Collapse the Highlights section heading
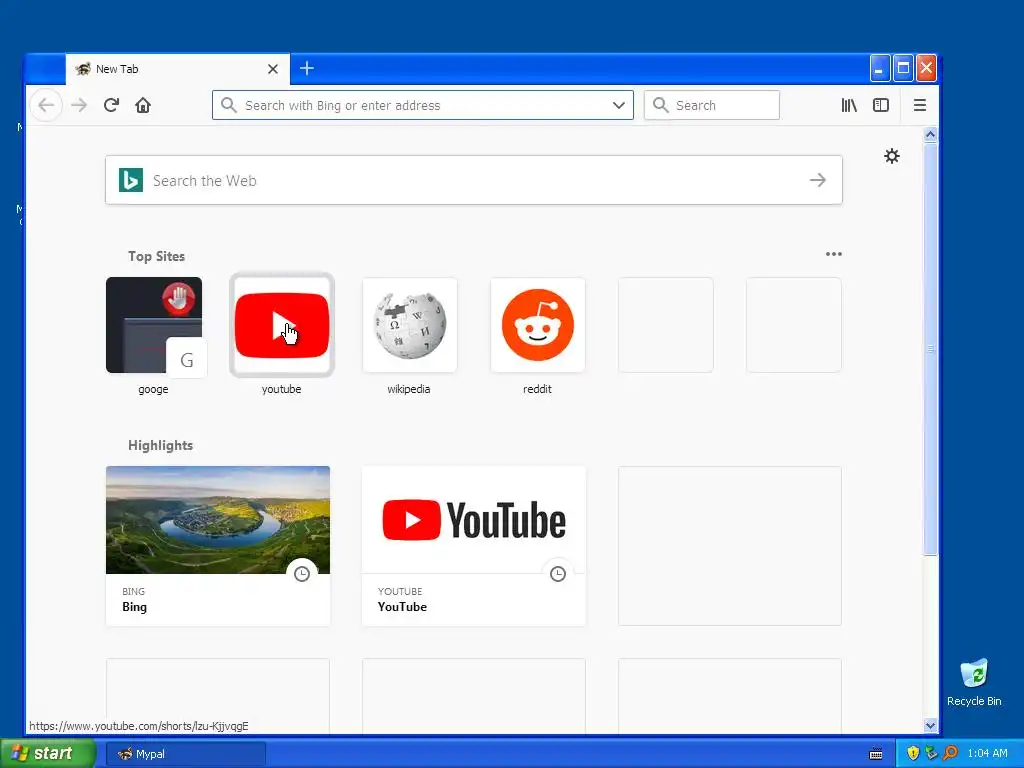This screenshot has width=1024, height=768. point(160,445)
